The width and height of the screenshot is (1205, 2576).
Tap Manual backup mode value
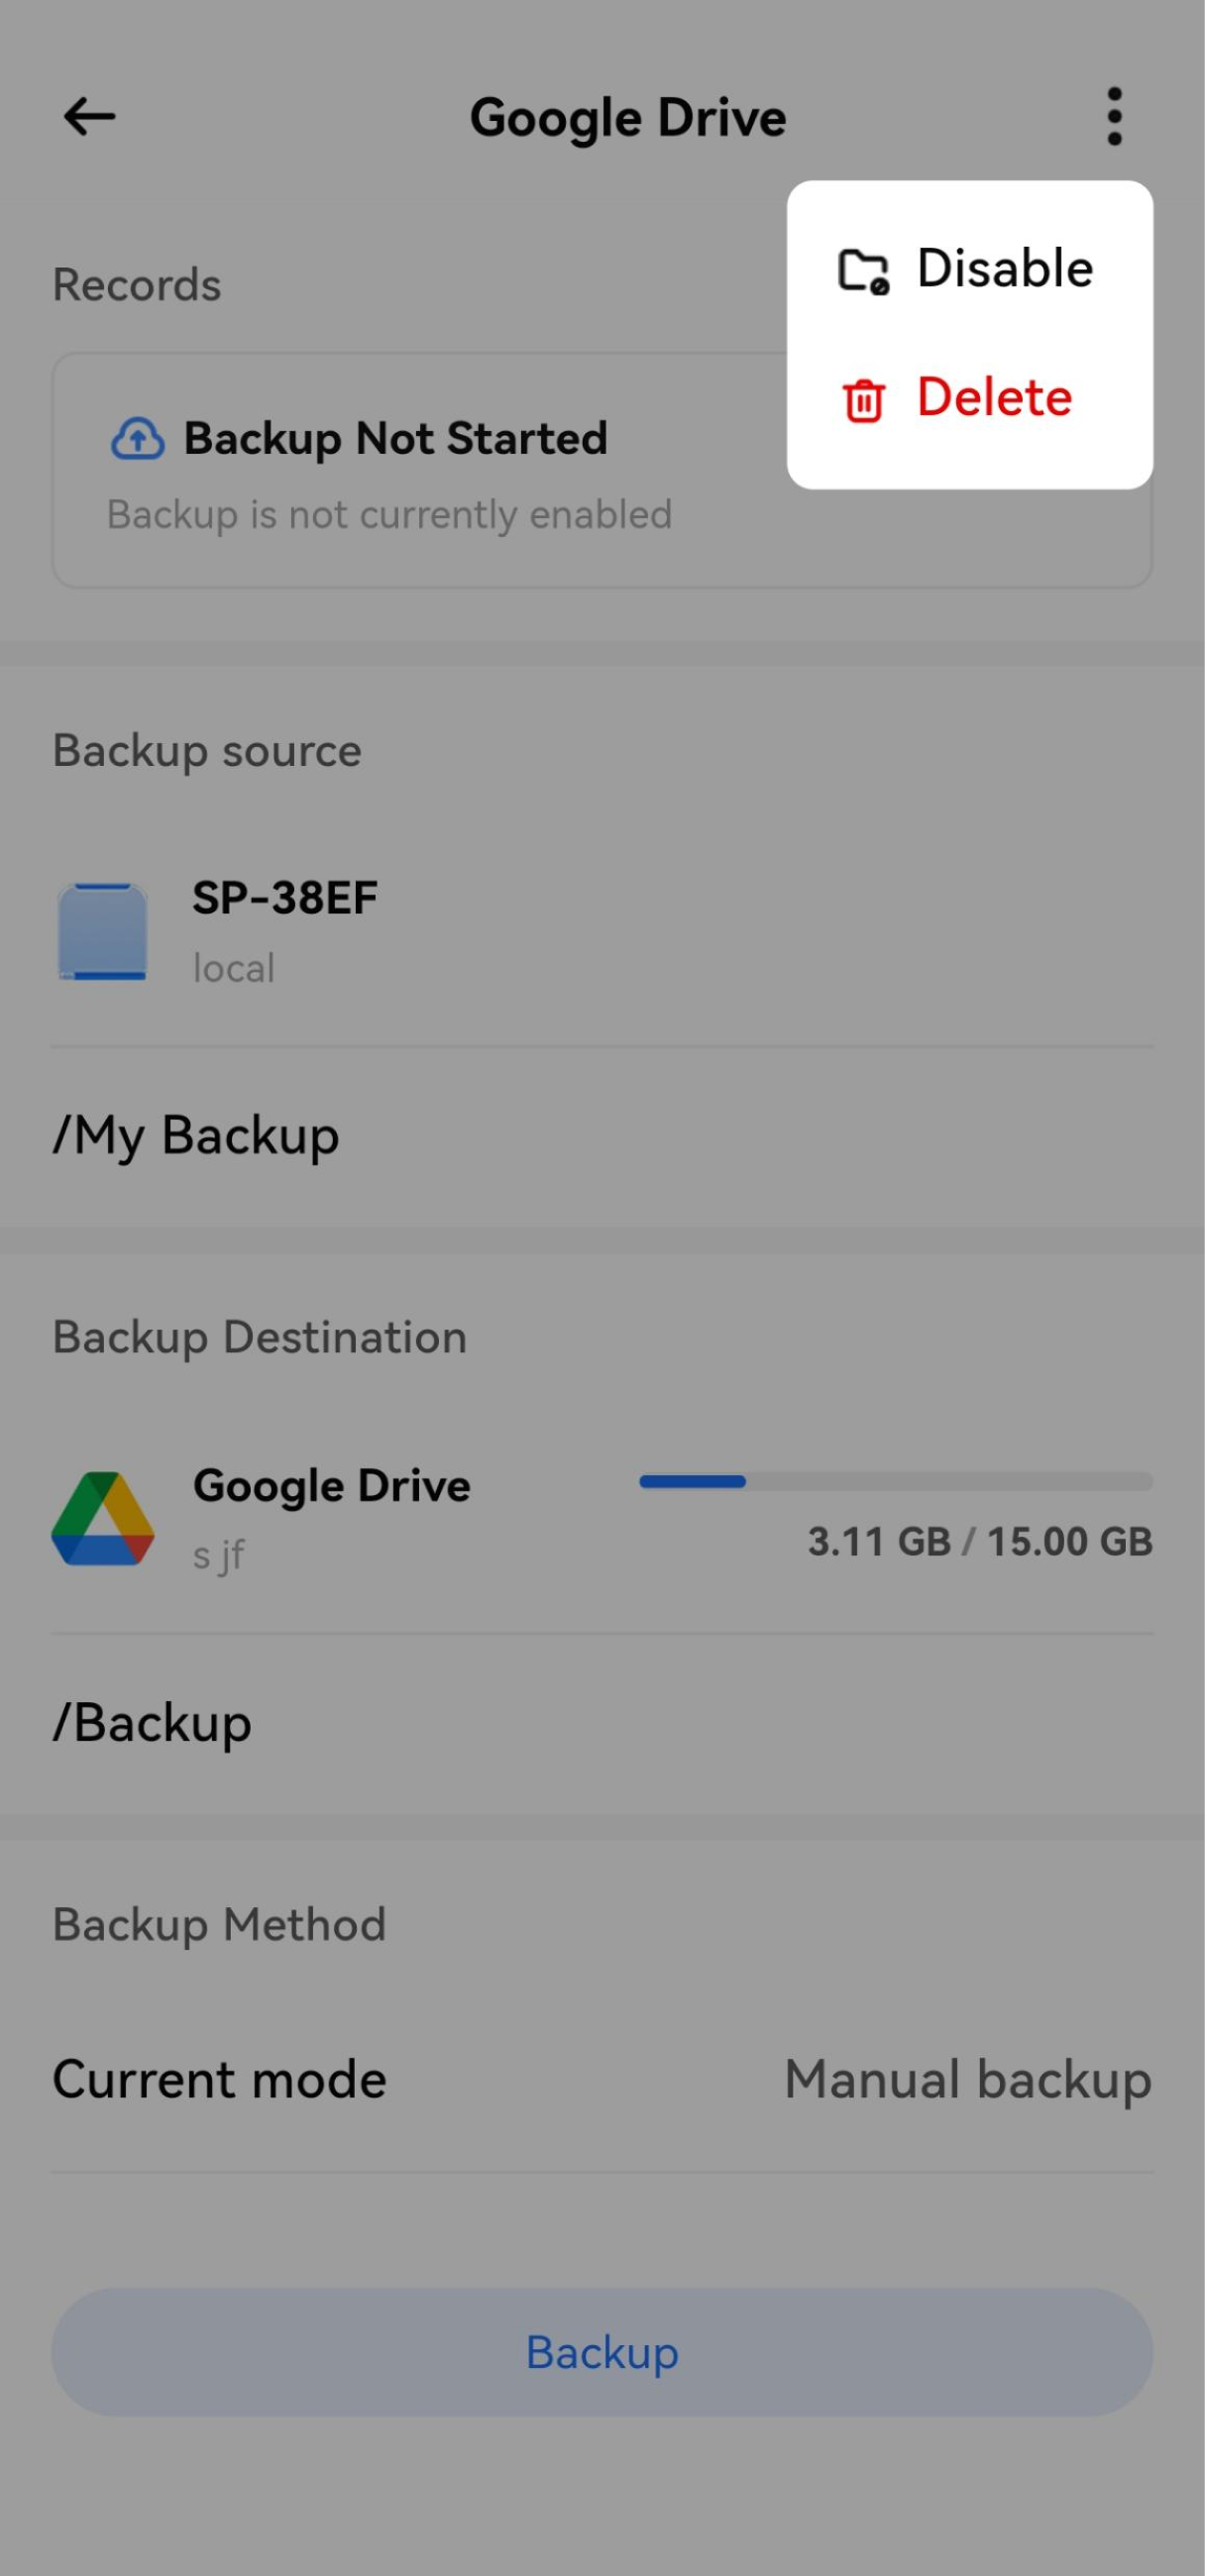click(967, 2080)
